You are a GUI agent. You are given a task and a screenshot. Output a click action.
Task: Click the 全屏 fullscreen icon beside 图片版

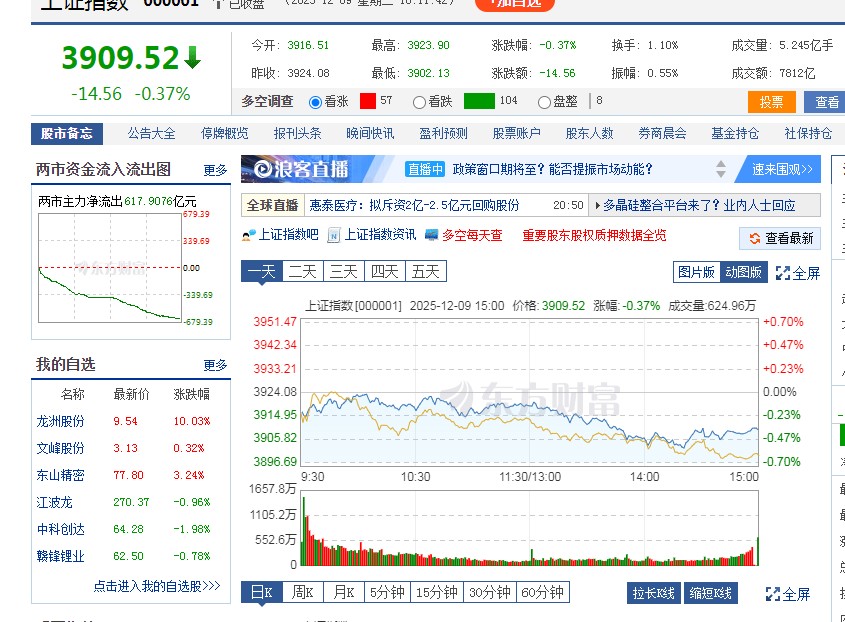point(784,272)
